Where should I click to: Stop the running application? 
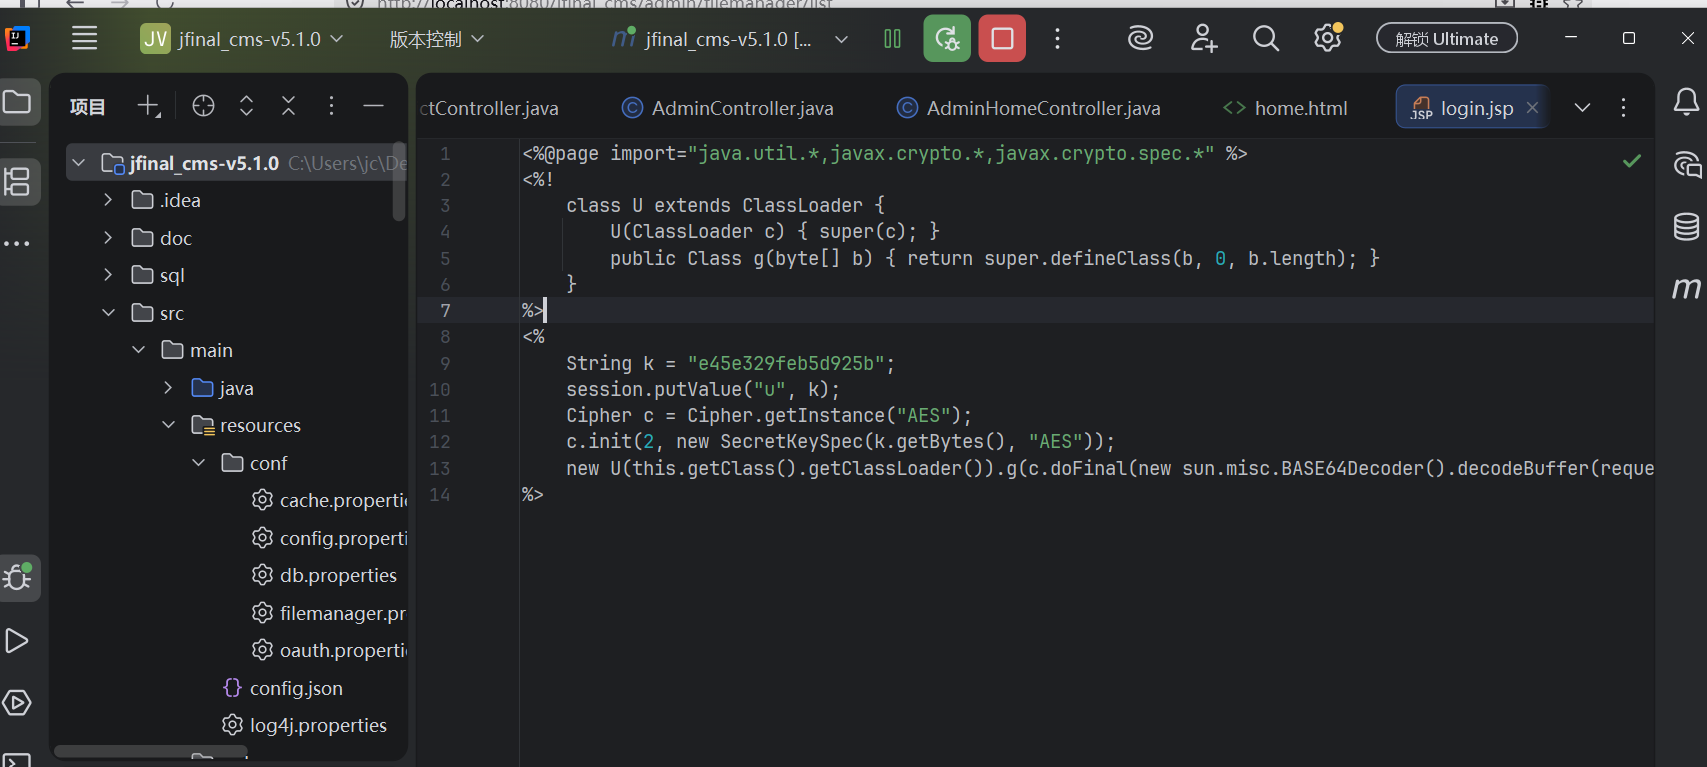click(x=1002, y=39)
